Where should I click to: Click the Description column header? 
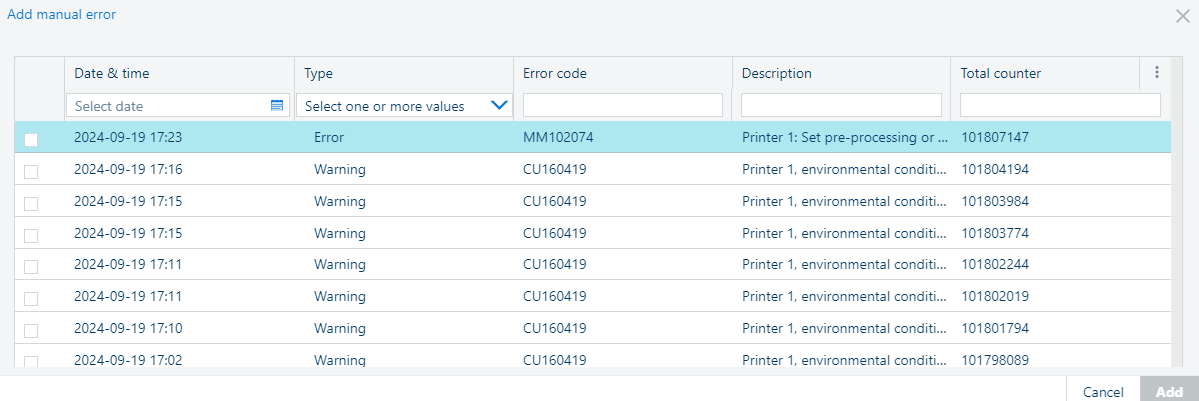pos(777,73)
